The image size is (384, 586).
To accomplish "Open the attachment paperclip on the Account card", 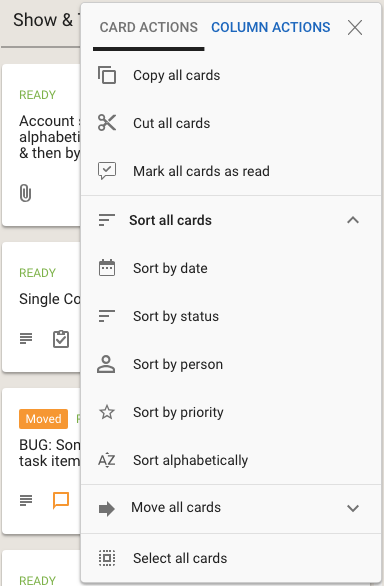I will (25, 193).
